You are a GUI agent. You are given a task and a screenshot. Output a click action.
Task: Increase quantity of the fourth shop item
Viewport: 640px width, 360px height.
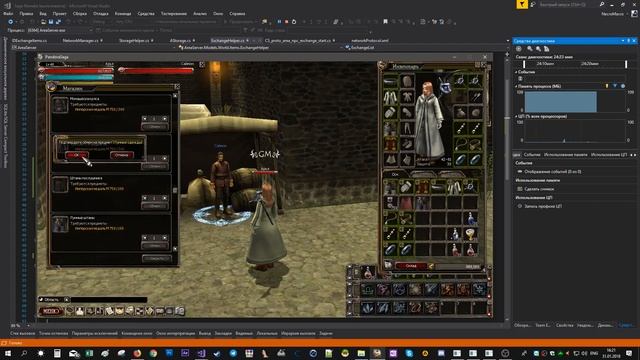pyautogui.click(x=164, y=238)
